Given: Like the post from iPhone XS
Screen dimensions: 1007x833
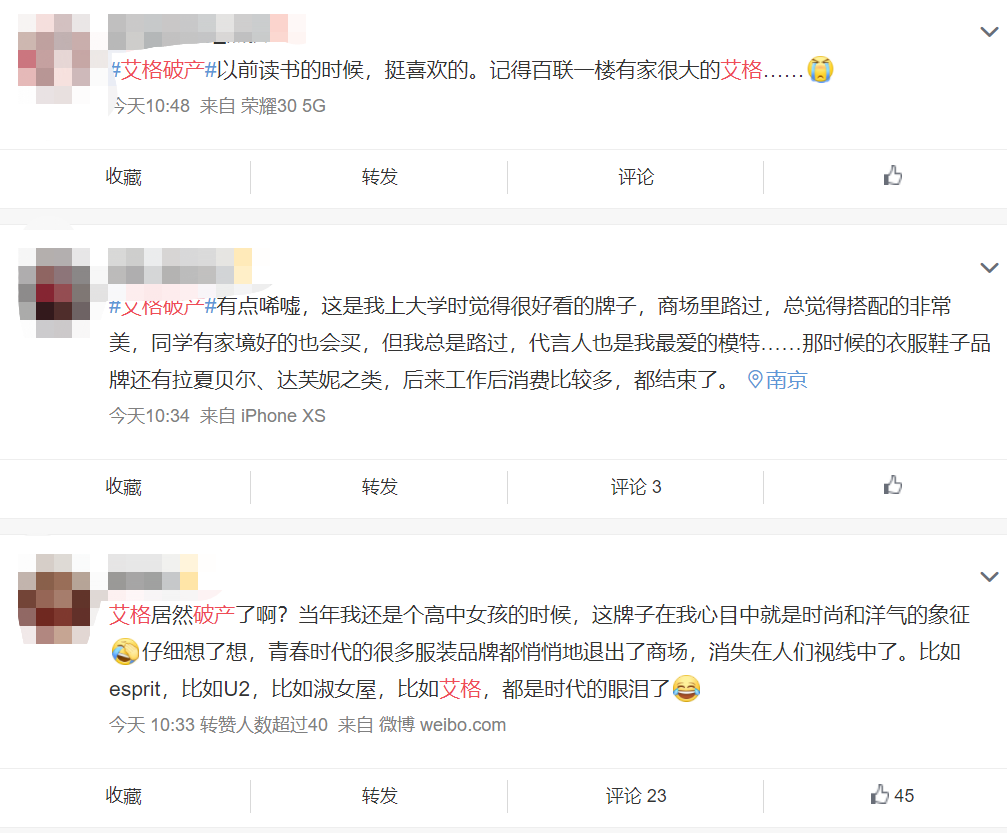Looking at the screenshot, I should [893, 486].
